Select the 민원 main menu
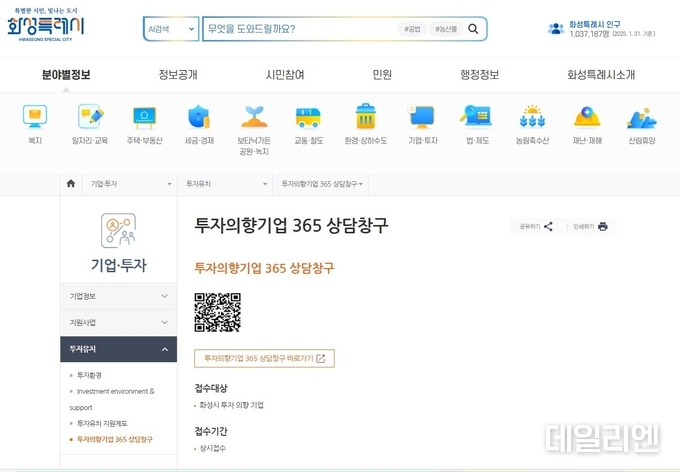680x472 pixels. pos(382,75)
